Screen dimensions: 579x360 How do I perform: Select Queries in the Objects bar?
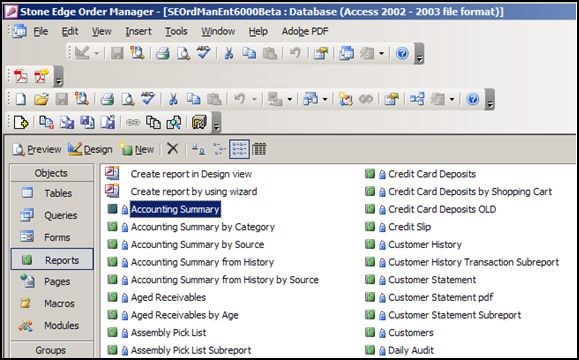click(x=52, y=215)
